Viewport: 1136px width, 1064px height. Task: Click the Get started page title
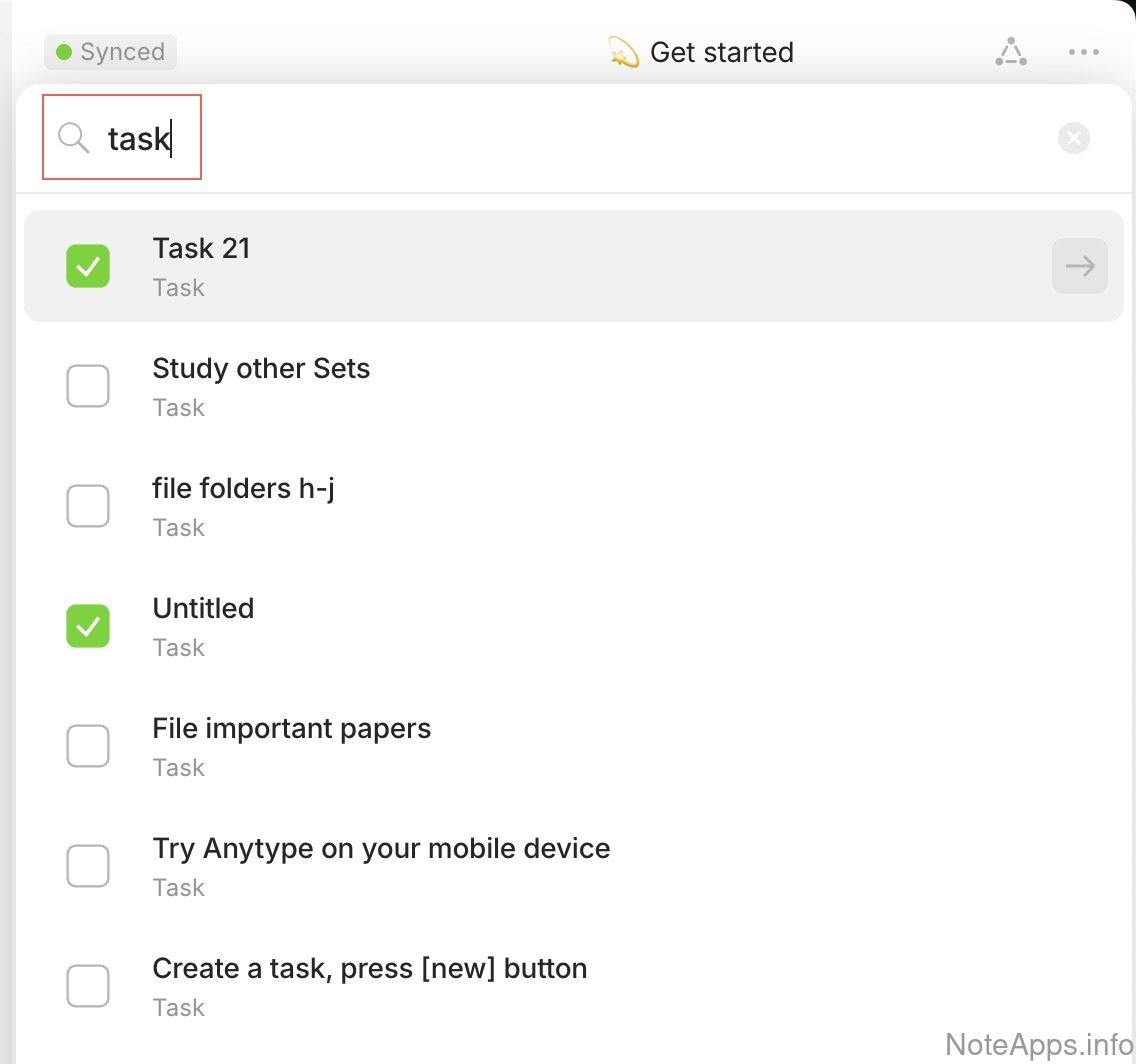(721, 52)
